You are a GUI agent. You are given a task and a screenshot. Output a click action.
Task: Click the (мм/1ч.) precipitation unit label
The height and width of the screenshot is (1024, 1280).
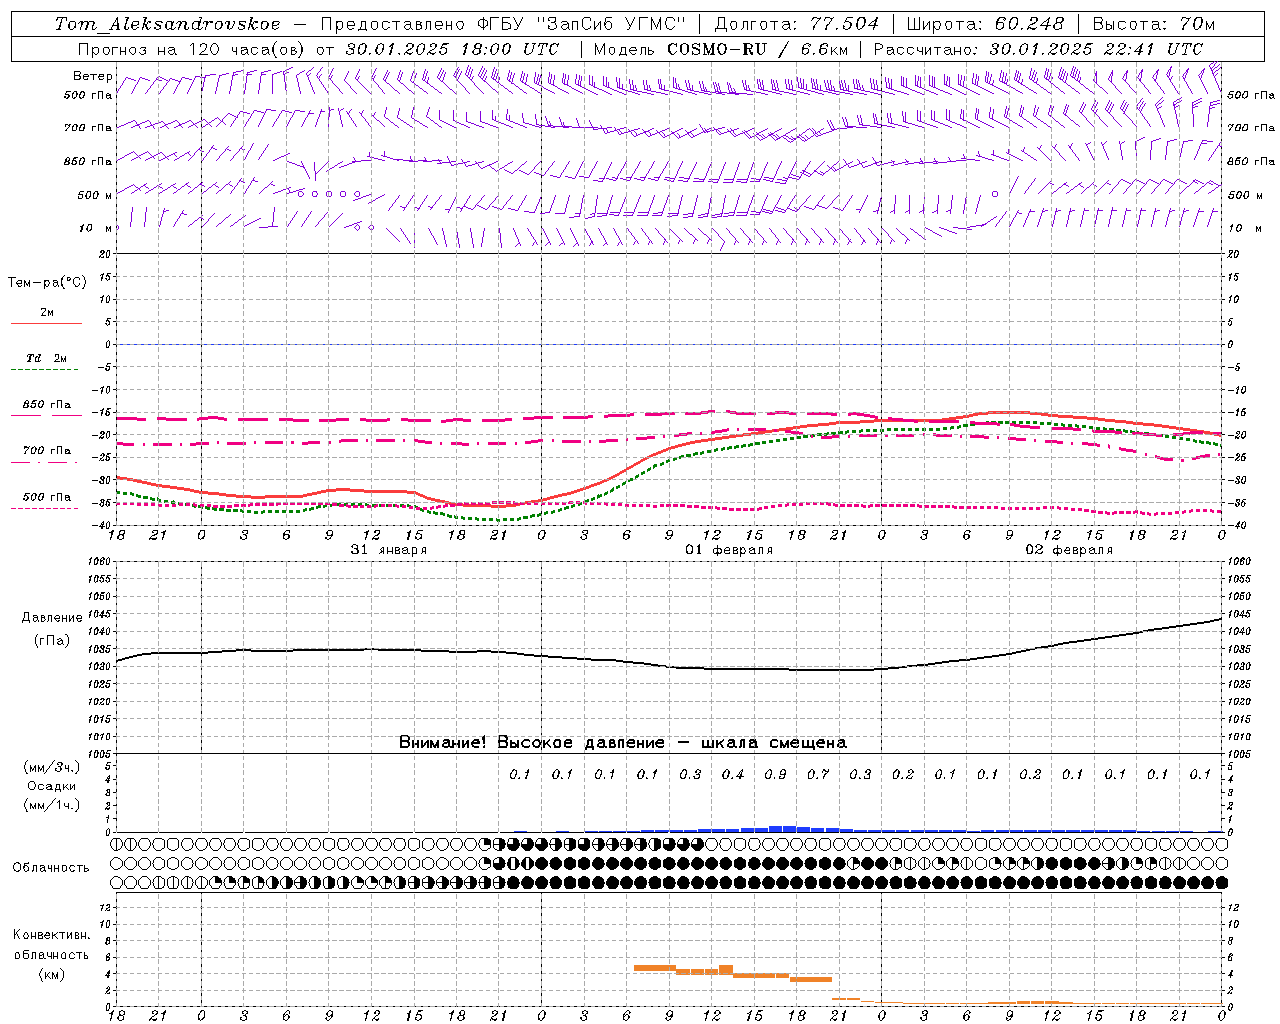click(52, 805)
